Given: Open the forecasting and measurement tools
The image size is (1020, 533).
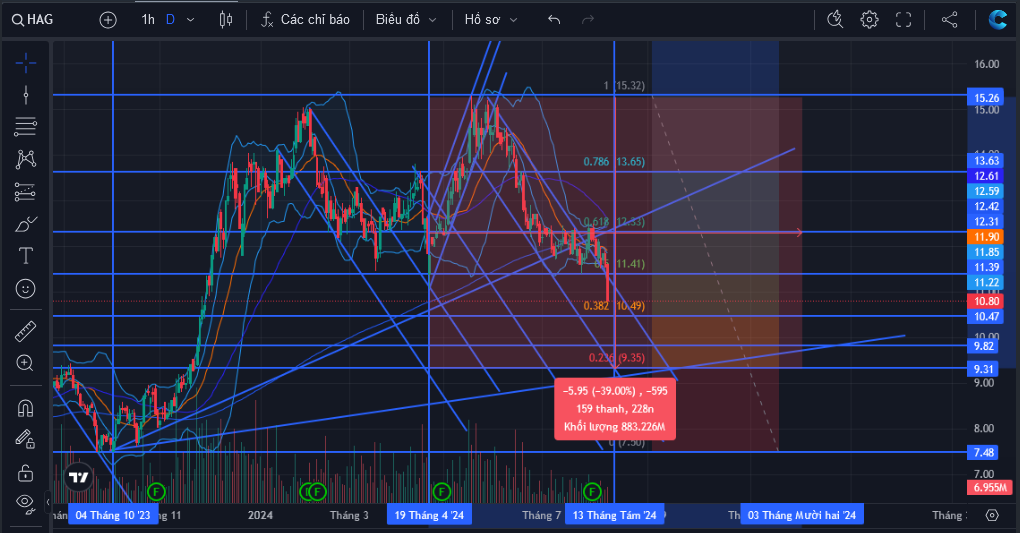Looking at the screenshot, I should [x=25, y=191].
